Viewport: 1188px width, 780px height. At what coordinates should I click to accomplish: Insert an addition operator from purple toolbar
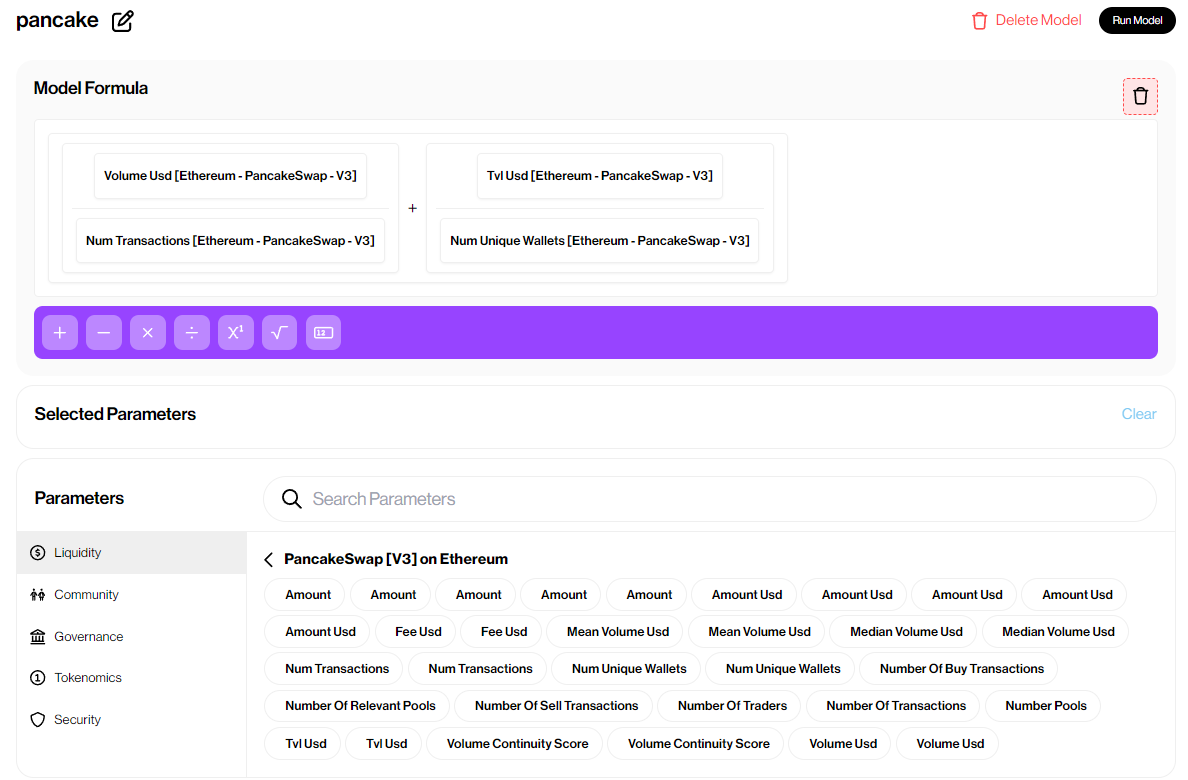(60, 333)
